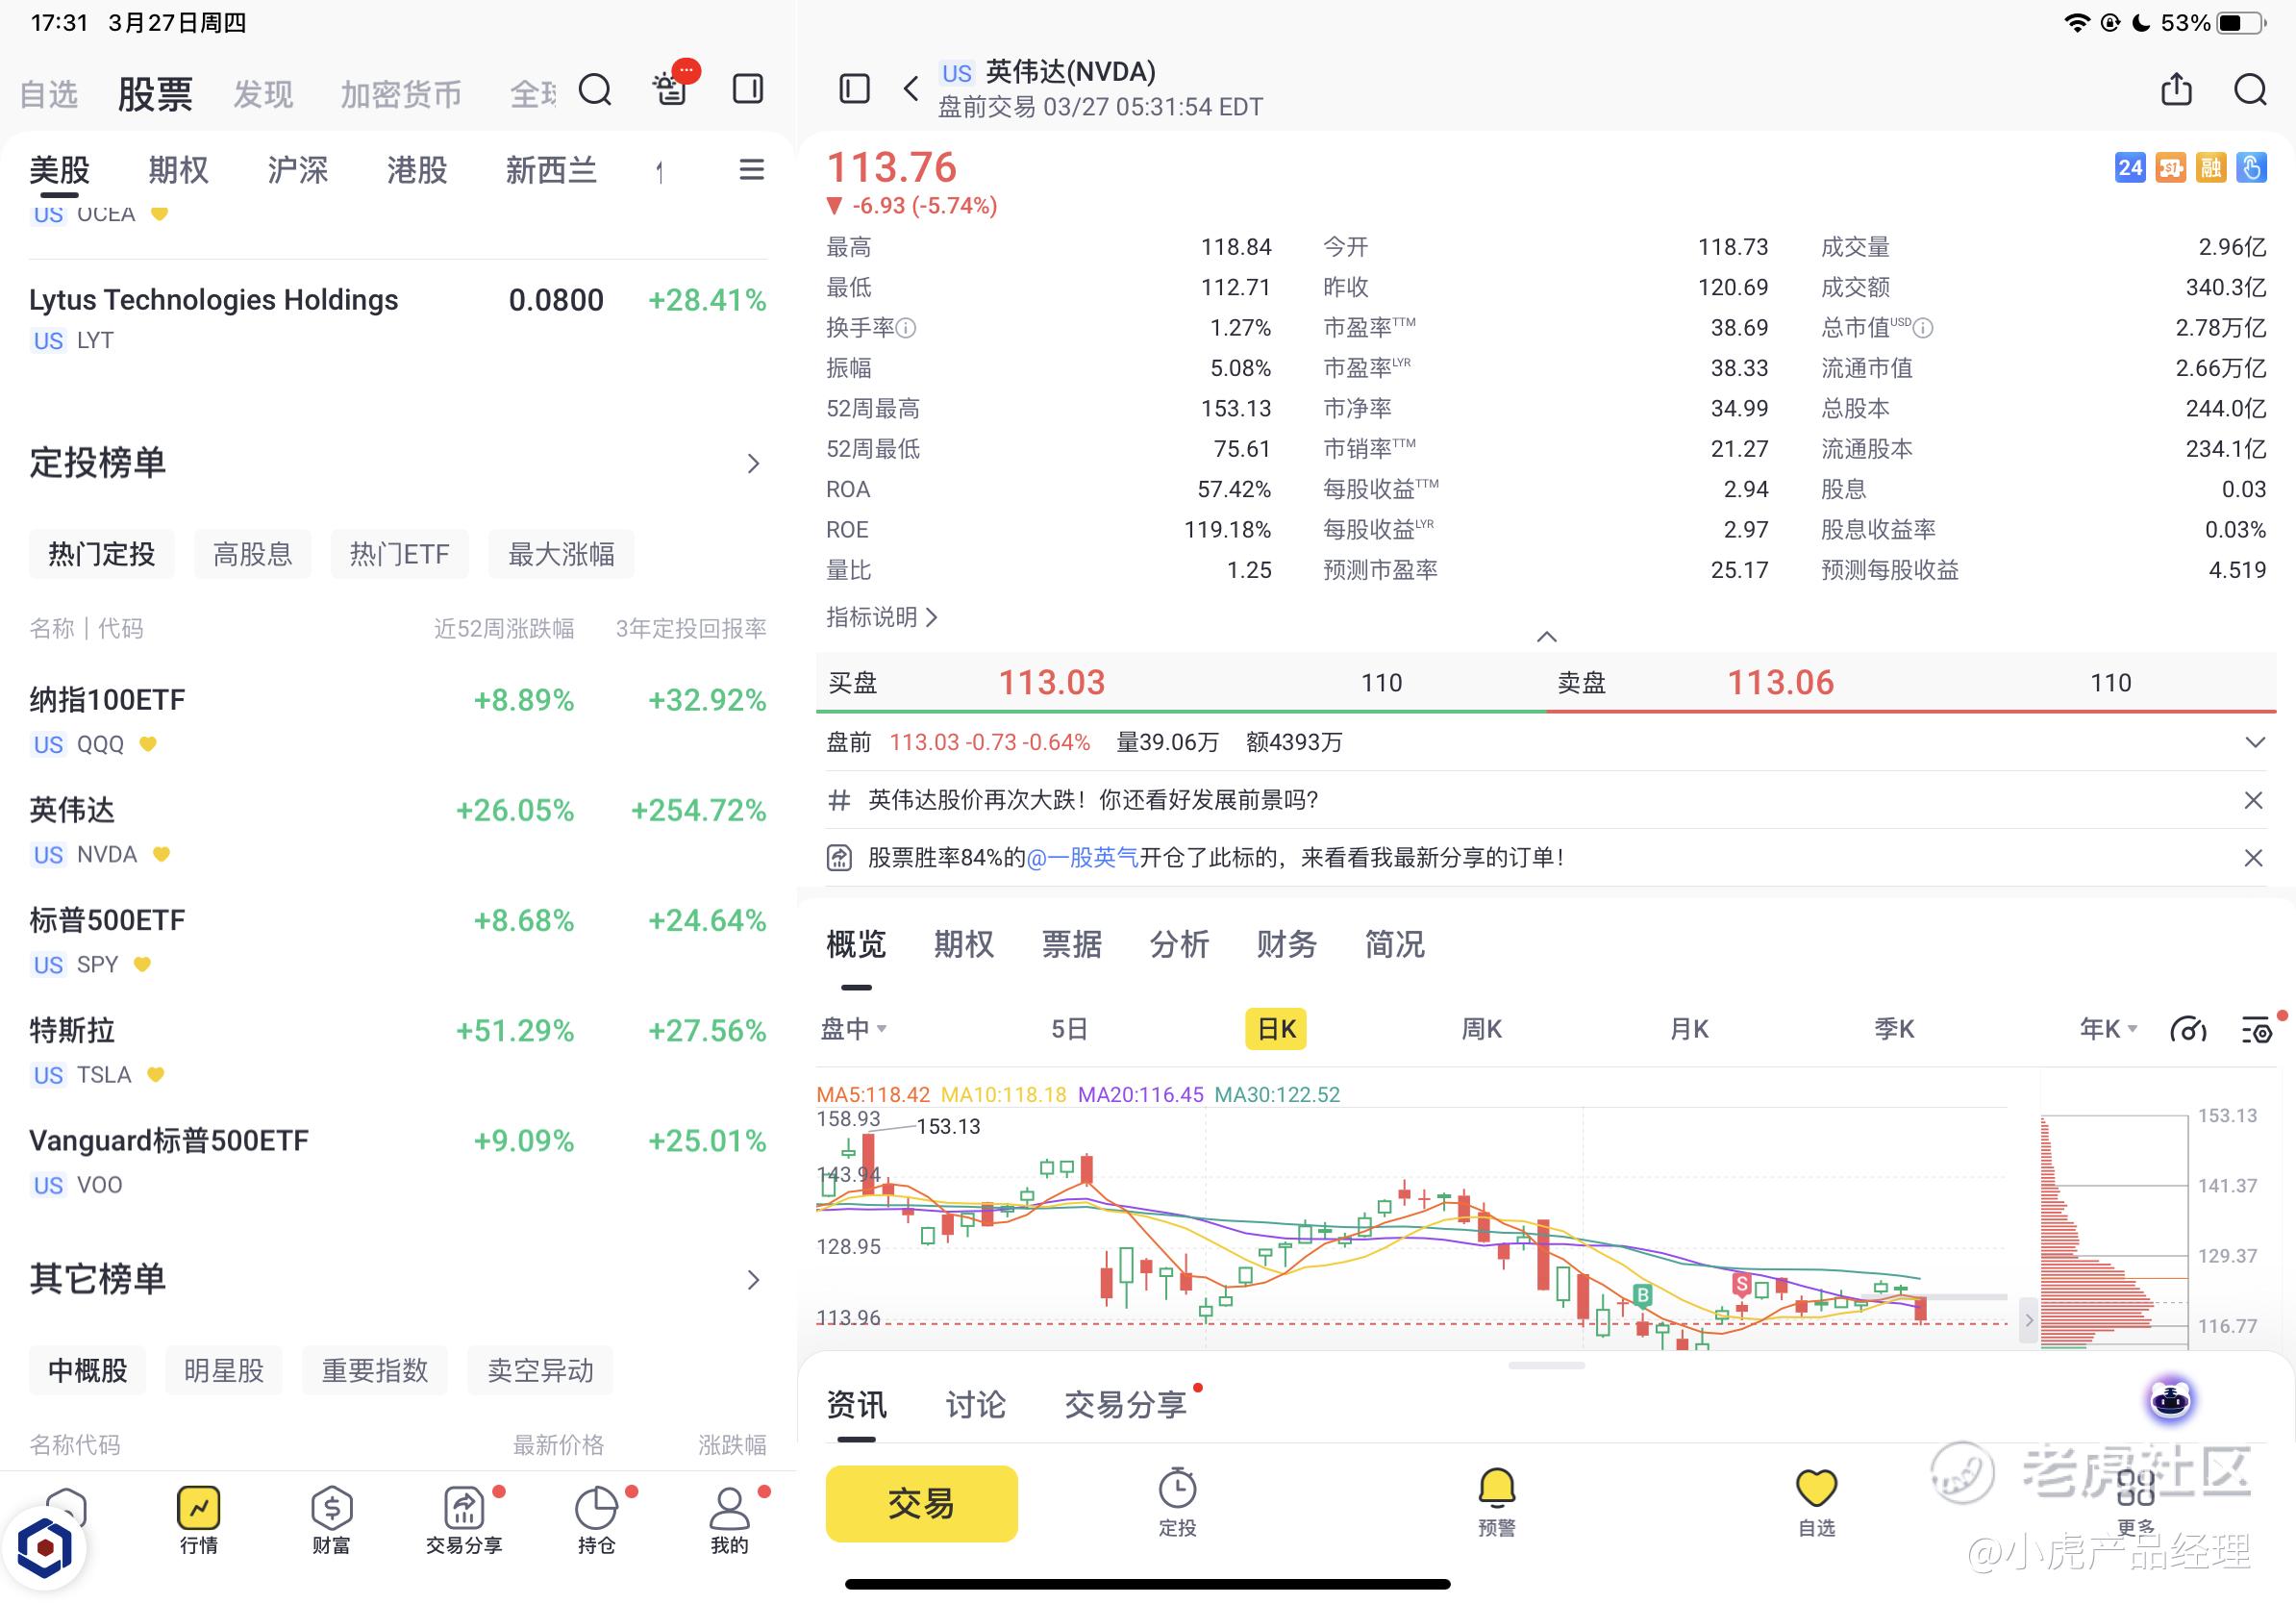Open 我的 profile in bottom bar
The image size is (2296, 1604).
(x=730, y=1520)
